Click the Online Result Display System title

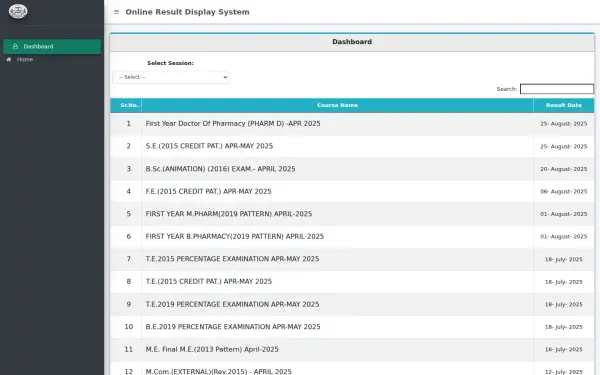tap(187, 12)
